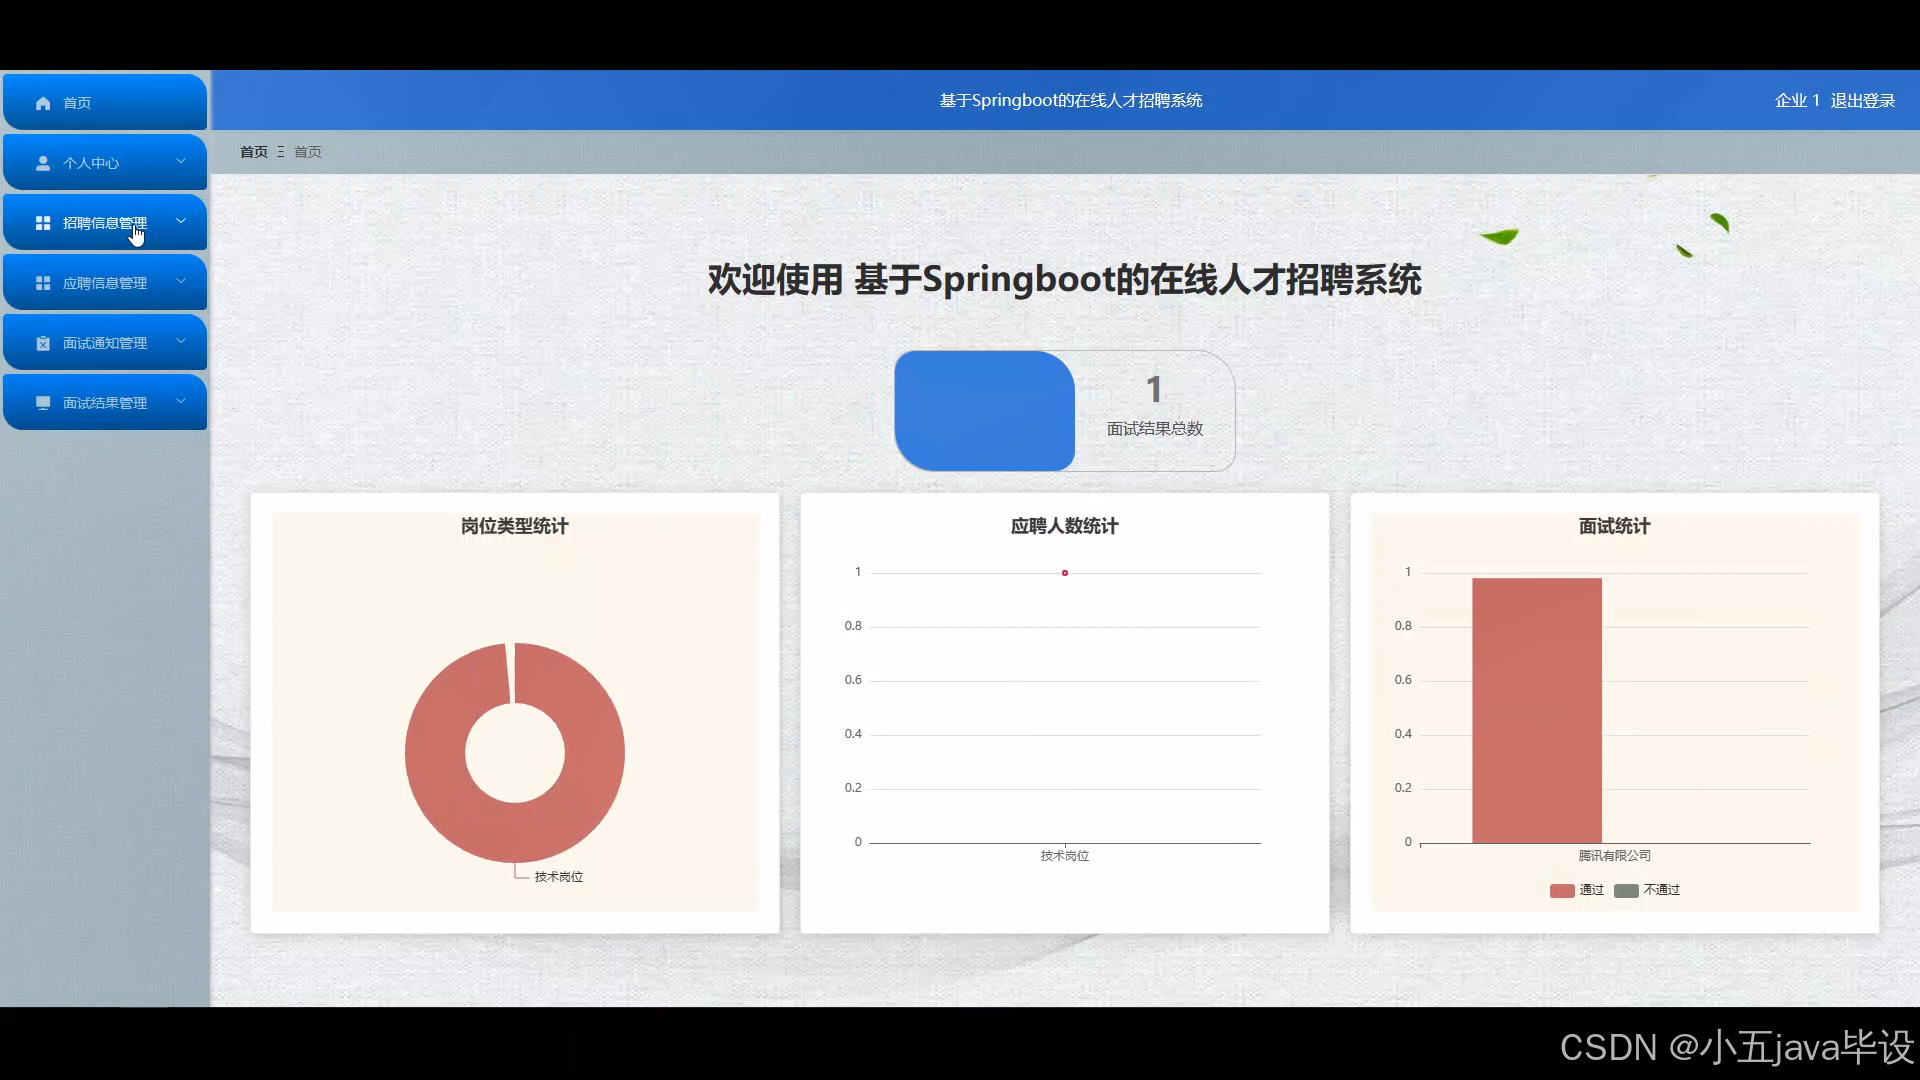Open the 首页 sidebar menu item
Image resolution: width=1920 pixels, height=1080 pixels.
coord(77,103)
